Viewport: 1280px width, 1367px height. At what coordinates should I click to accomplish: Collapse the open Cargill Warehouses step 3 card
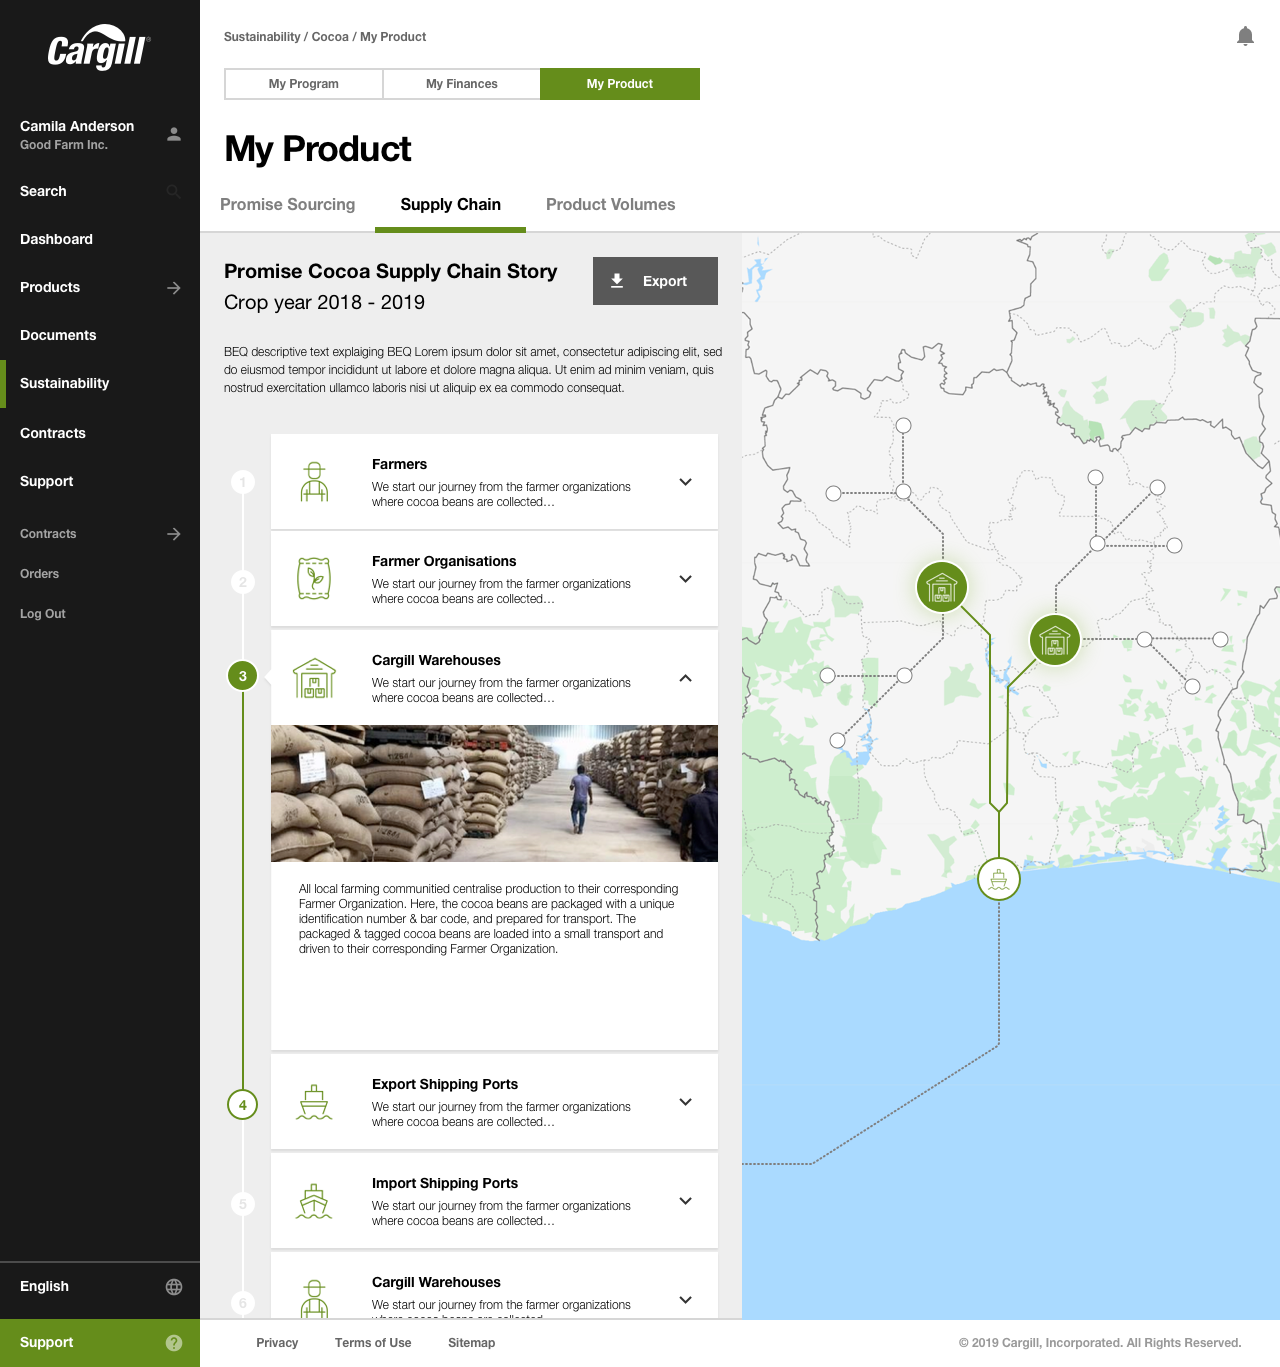pyautogui.click(x=686, y=678)
